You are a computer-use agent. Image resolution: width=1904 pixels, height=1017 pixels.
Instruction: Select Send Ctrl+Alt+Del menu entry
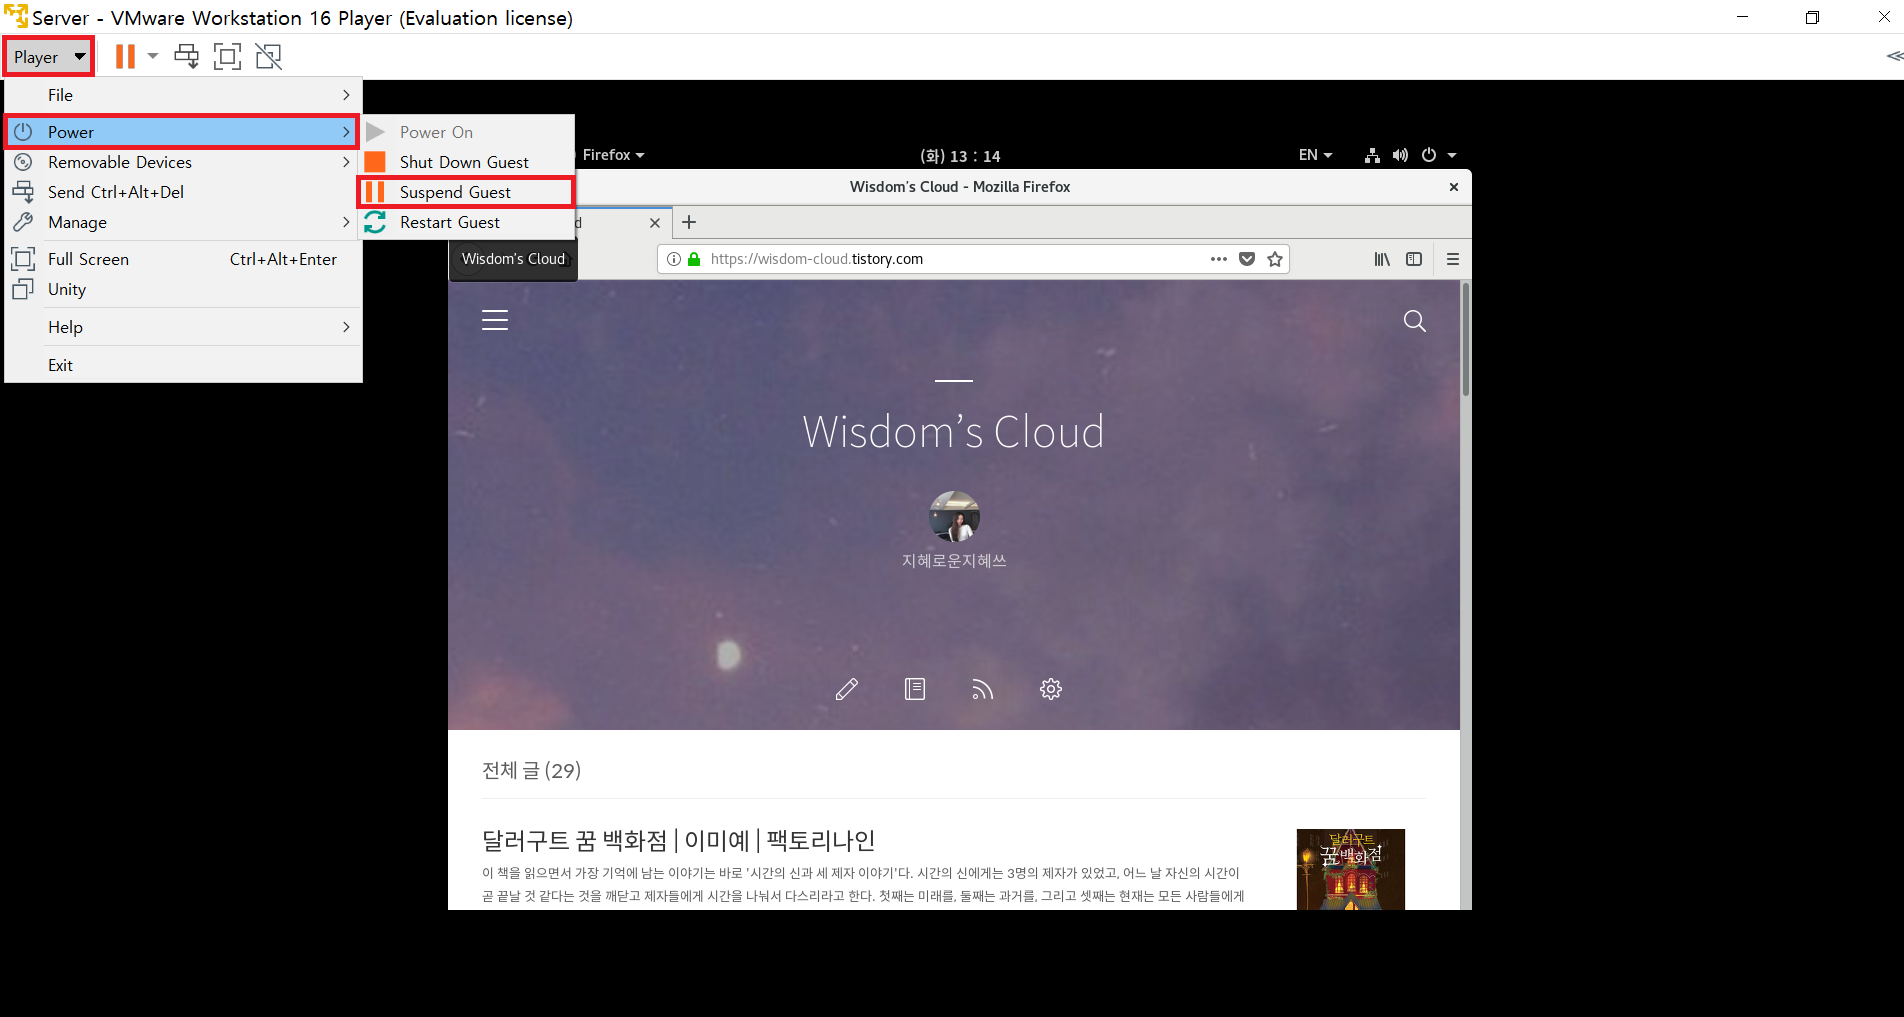(183, 192)
